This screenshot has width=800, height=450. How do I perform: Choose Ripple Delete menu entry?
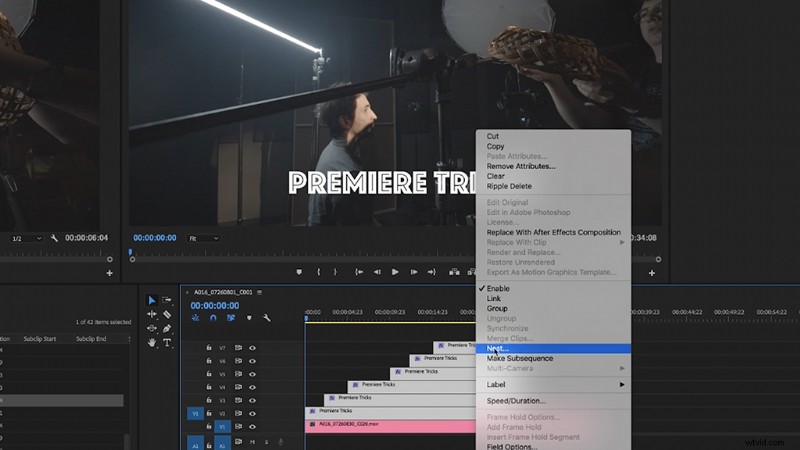[x=554, y=186]
